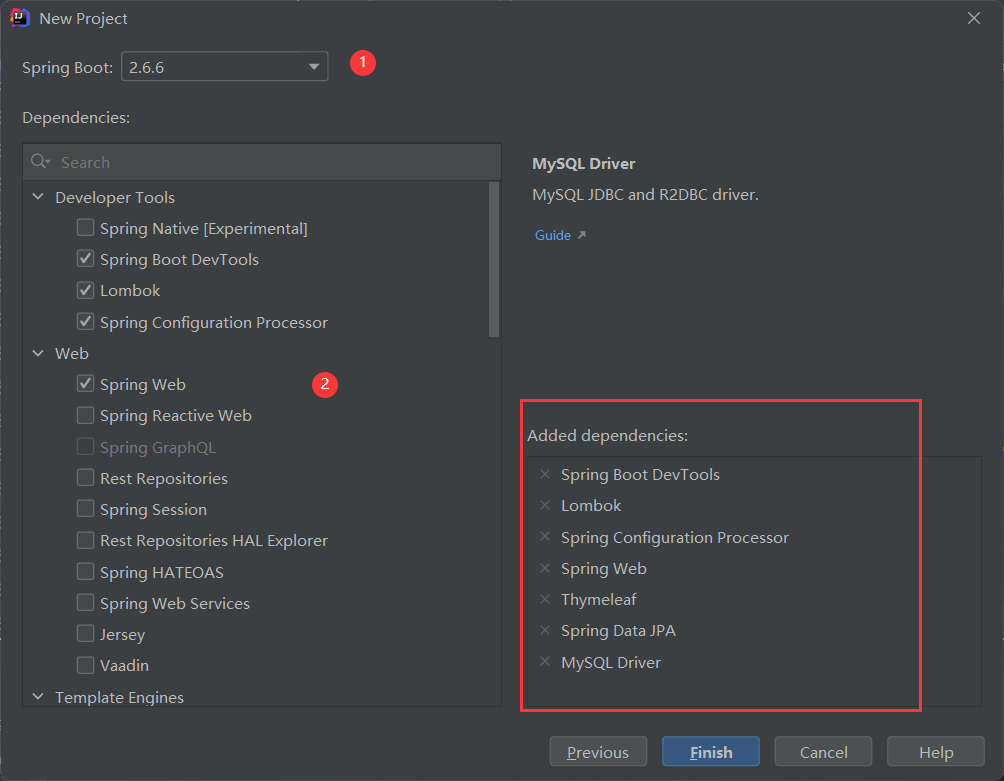The image size is (1004, 781).
Task: Remove Spring Data JPA dependency
Action: tap(545, 630)
